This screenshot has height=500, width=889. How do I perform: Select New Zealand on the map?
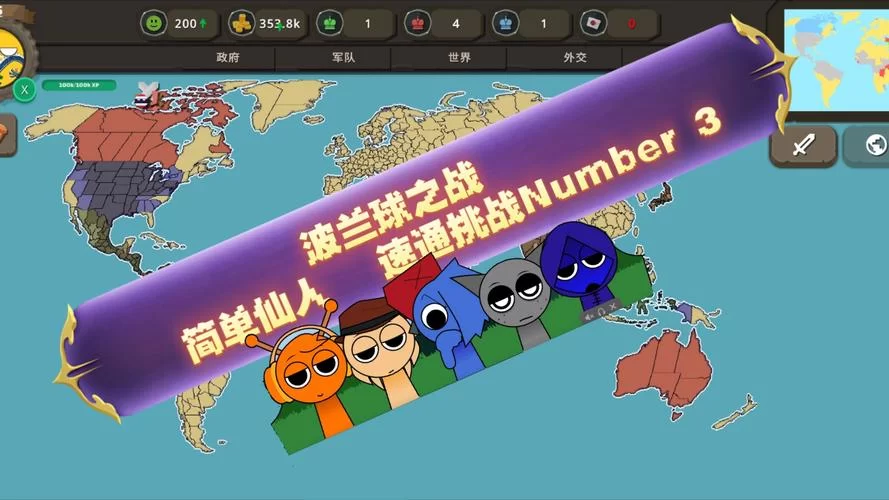[735, 413]
